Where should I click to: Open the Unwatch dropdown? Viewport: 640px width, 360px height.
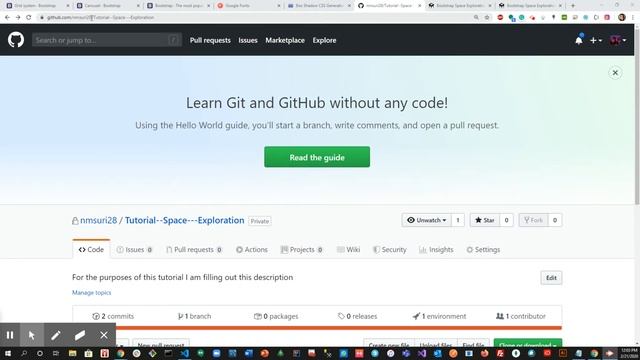pyautogui.click(x=427, y=220)
